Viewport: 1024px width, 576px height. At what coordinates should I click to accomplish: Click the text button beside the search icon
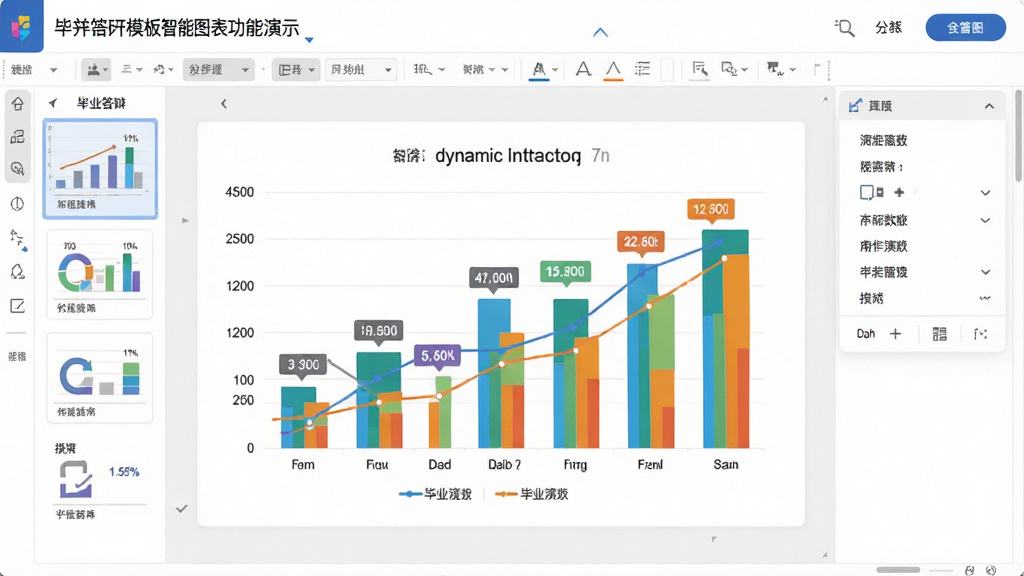[888, 27]
